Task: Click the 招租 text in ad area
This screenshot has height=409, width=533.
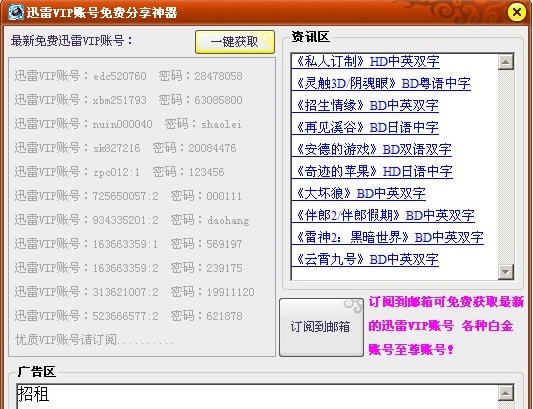Action: click(x=33, y=394)
